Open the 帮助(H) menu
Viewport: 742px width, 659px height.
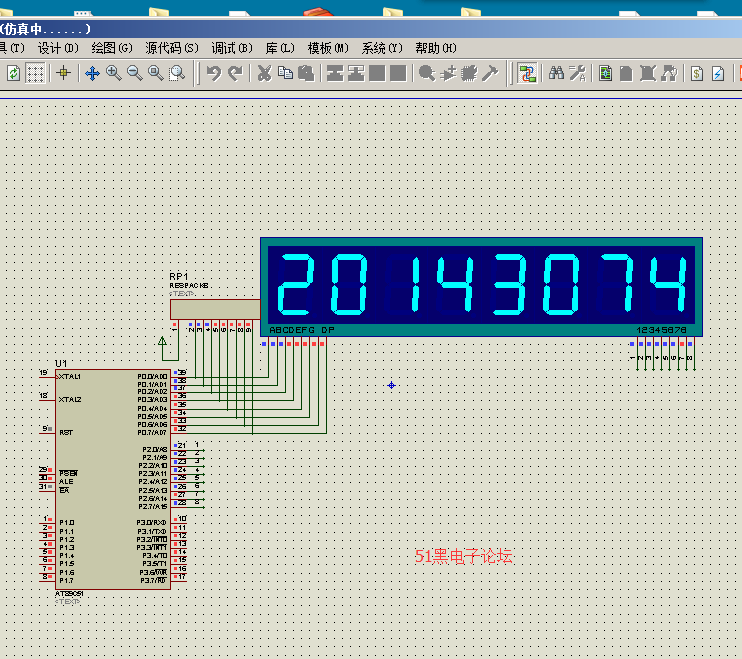(x=436, y=48)
